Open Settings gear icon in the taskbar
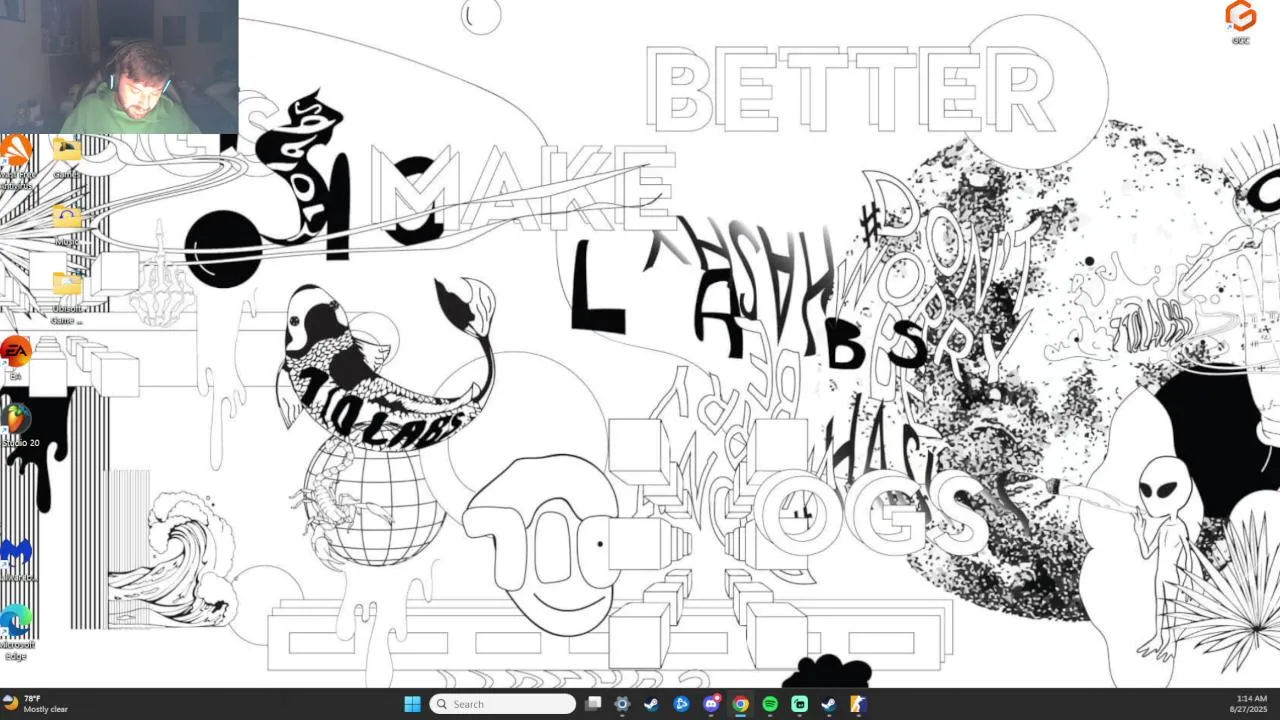The height and width of the screenshot is (720, 1280). click(622, 704)
